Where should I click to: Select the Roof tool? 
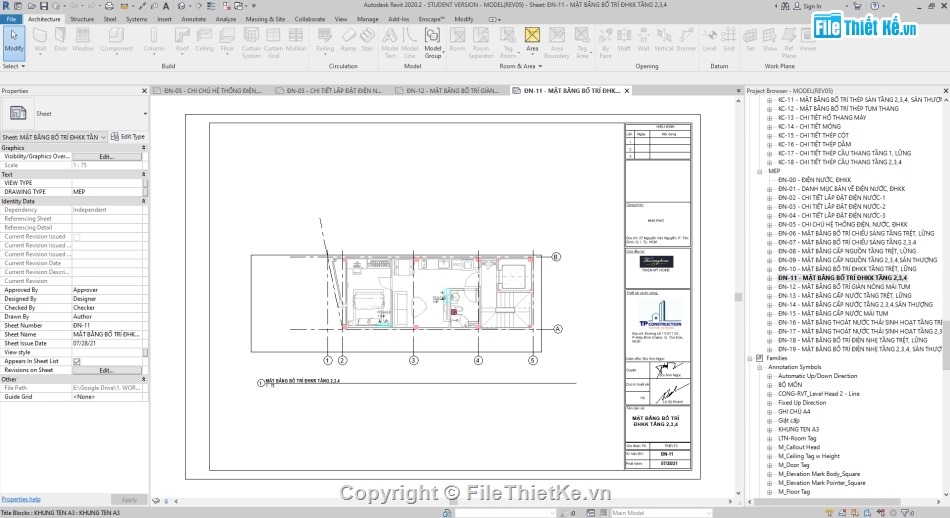pos(182,39)
